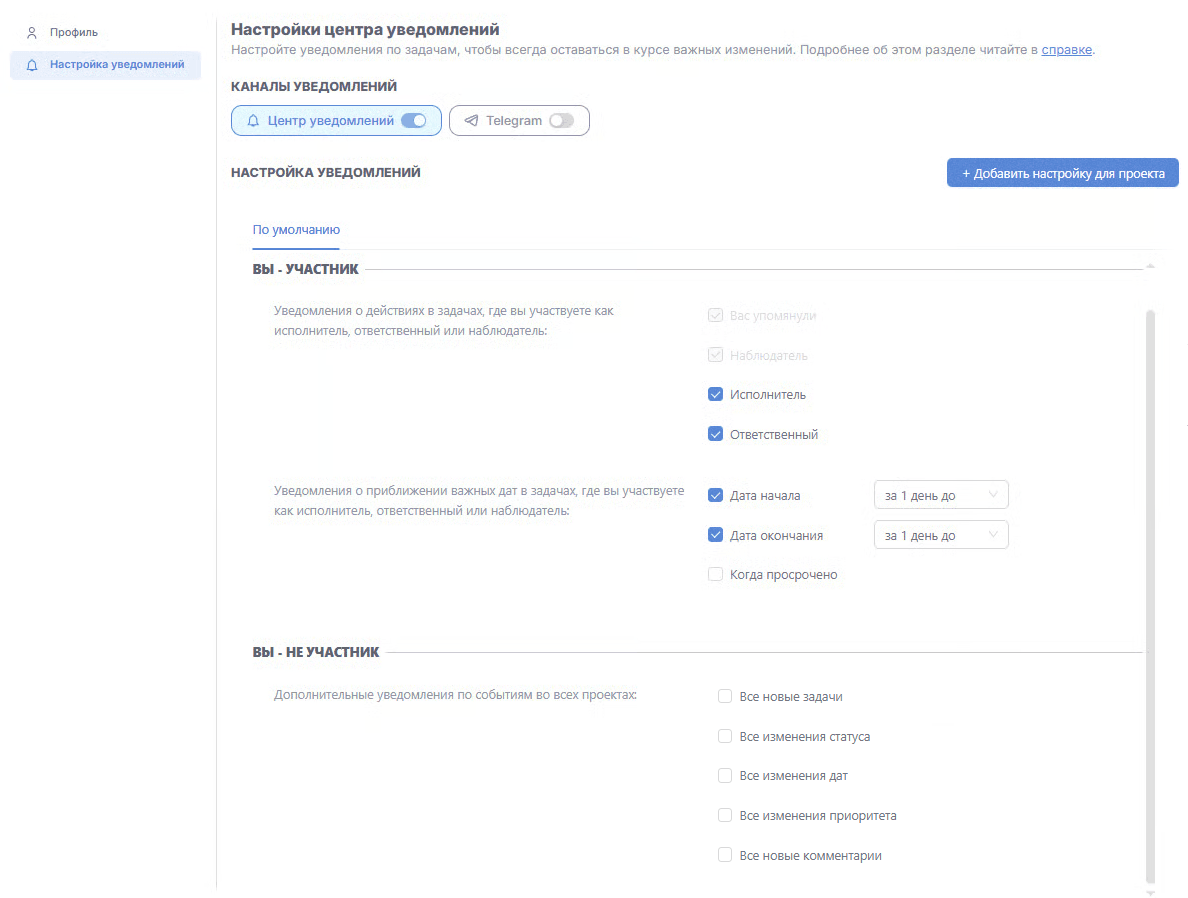Check Все изменения статуса option
Screen dimensions: 1188x898
725,737
